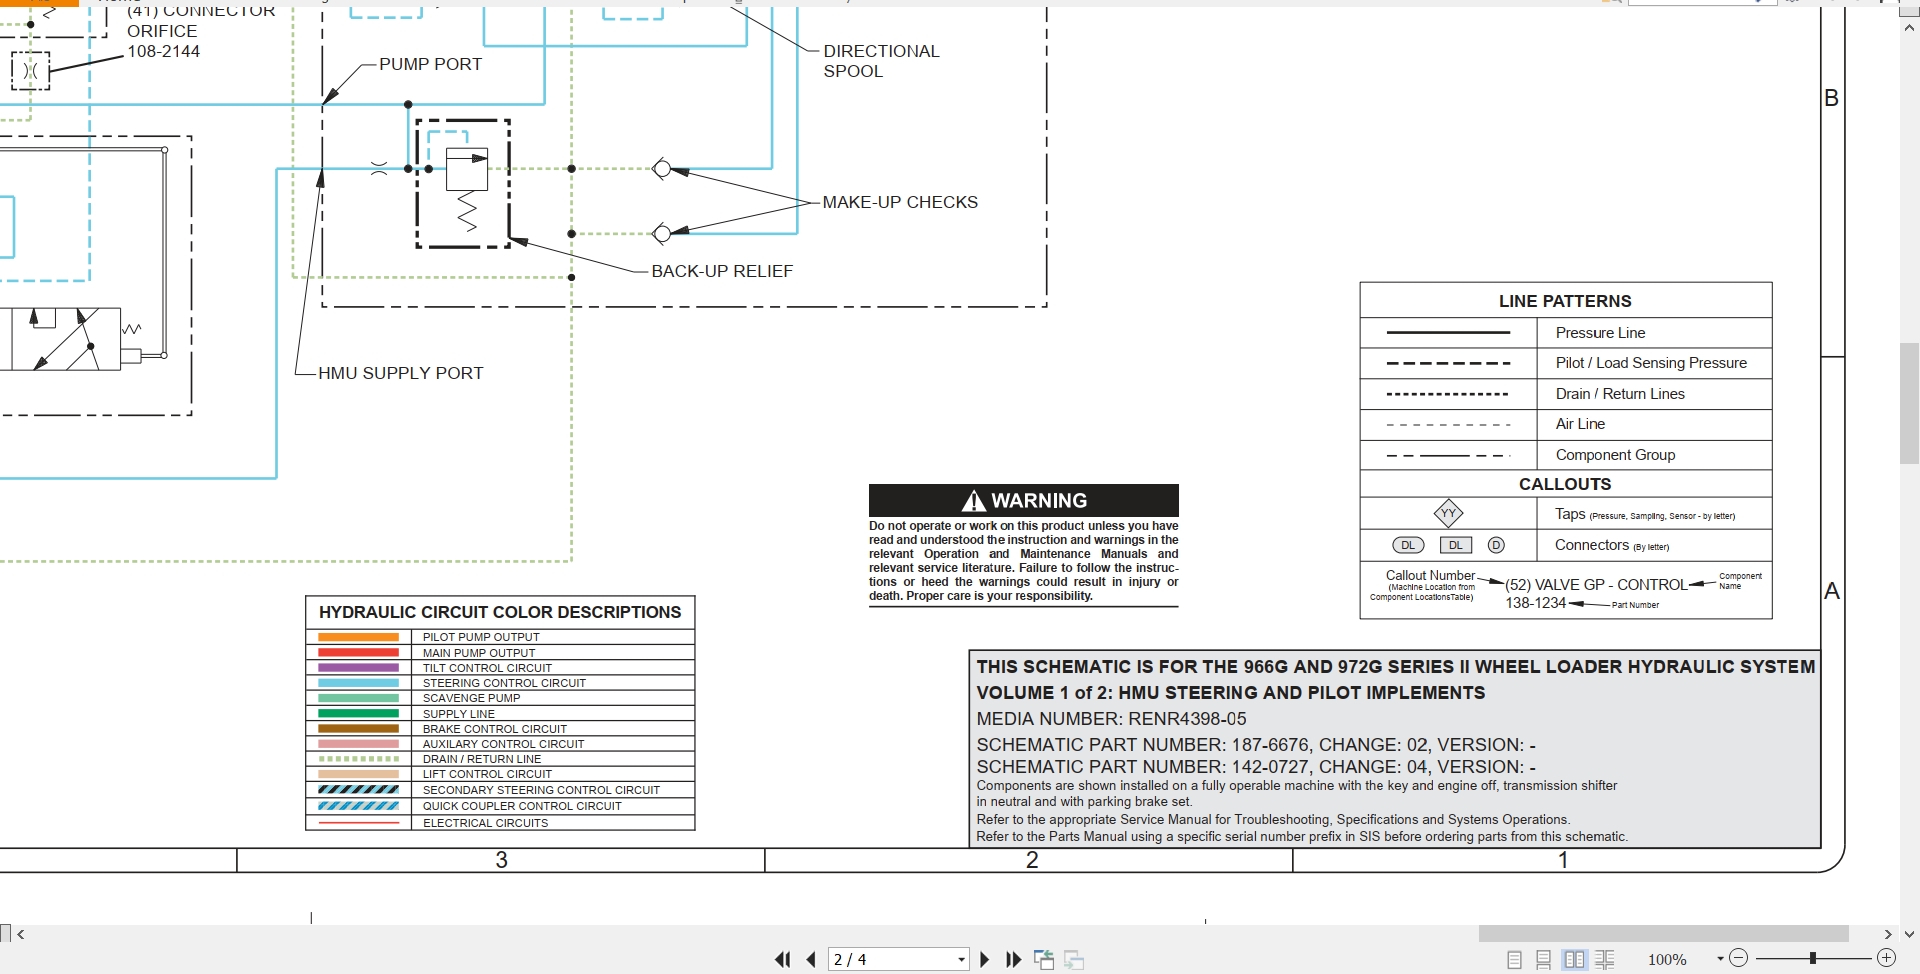This screenshot has height=974, width=1920.
Task: Switch to continuous facing layout
Action: click(1605, 960)
